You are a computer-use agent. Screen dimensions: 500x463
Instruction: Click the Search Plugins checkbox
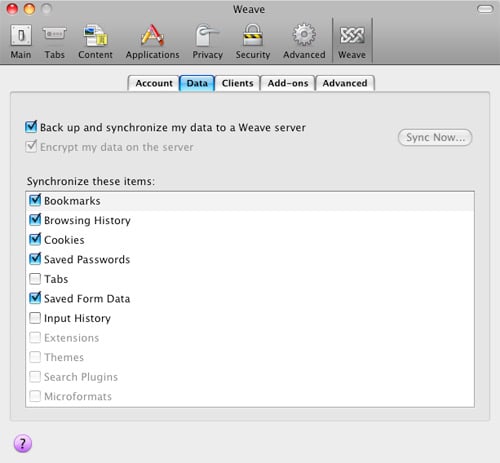(35, 377)
